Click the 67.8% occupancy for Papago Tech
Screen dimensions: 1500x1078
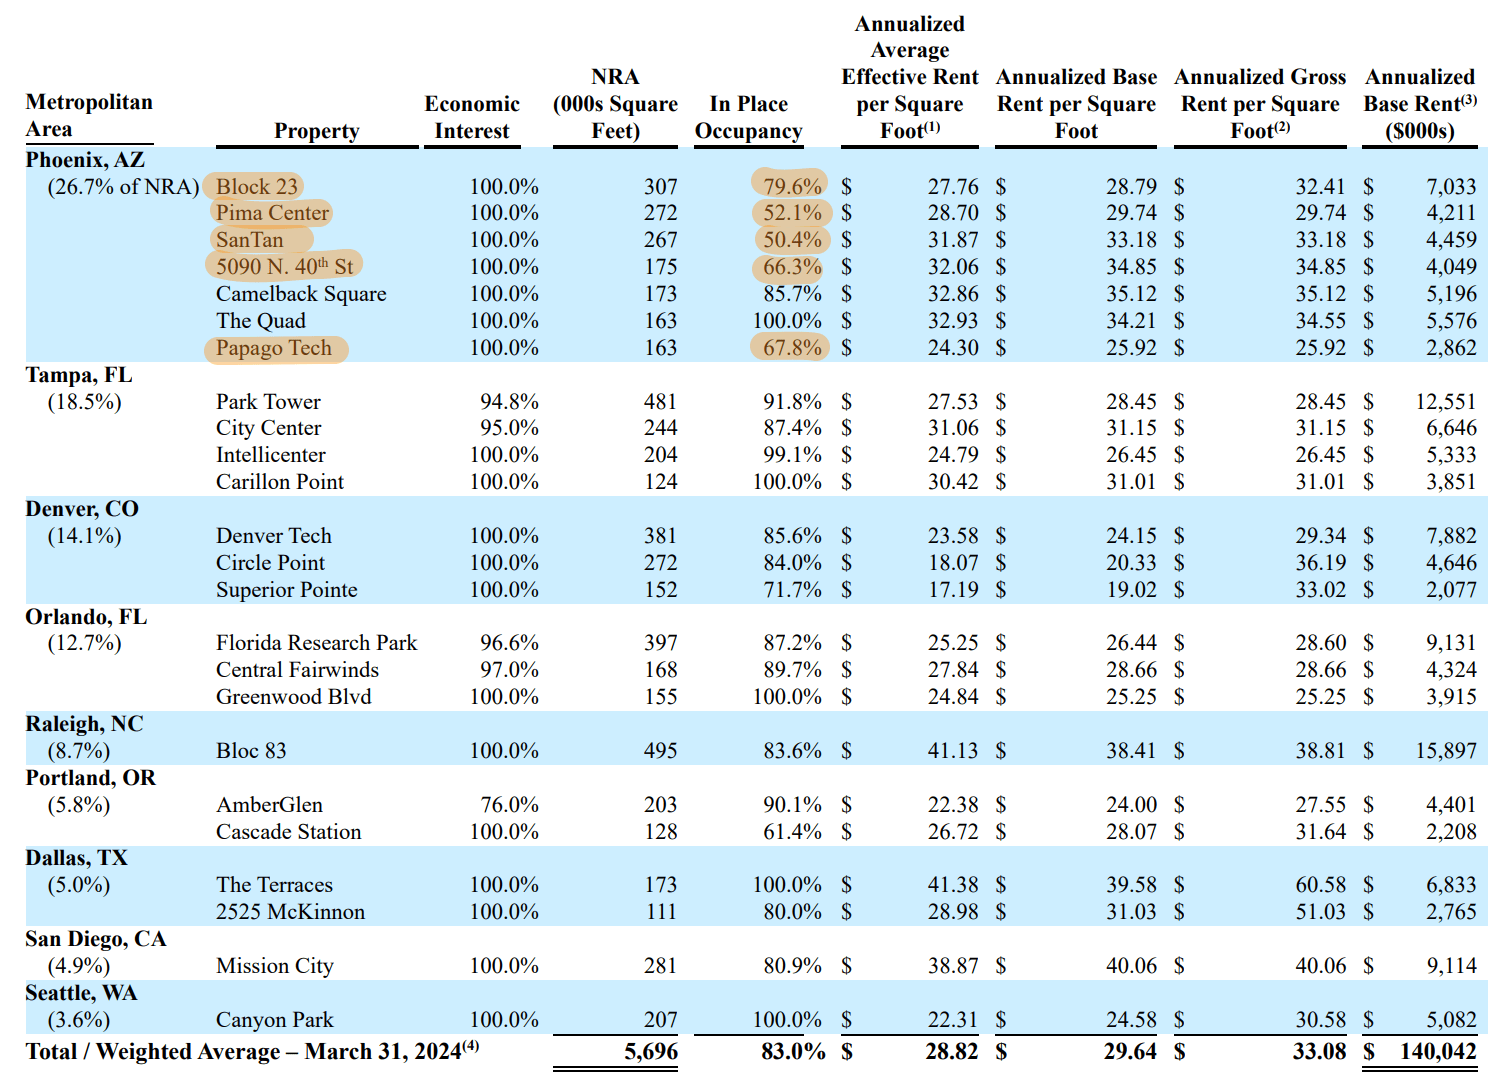(792, 348)
